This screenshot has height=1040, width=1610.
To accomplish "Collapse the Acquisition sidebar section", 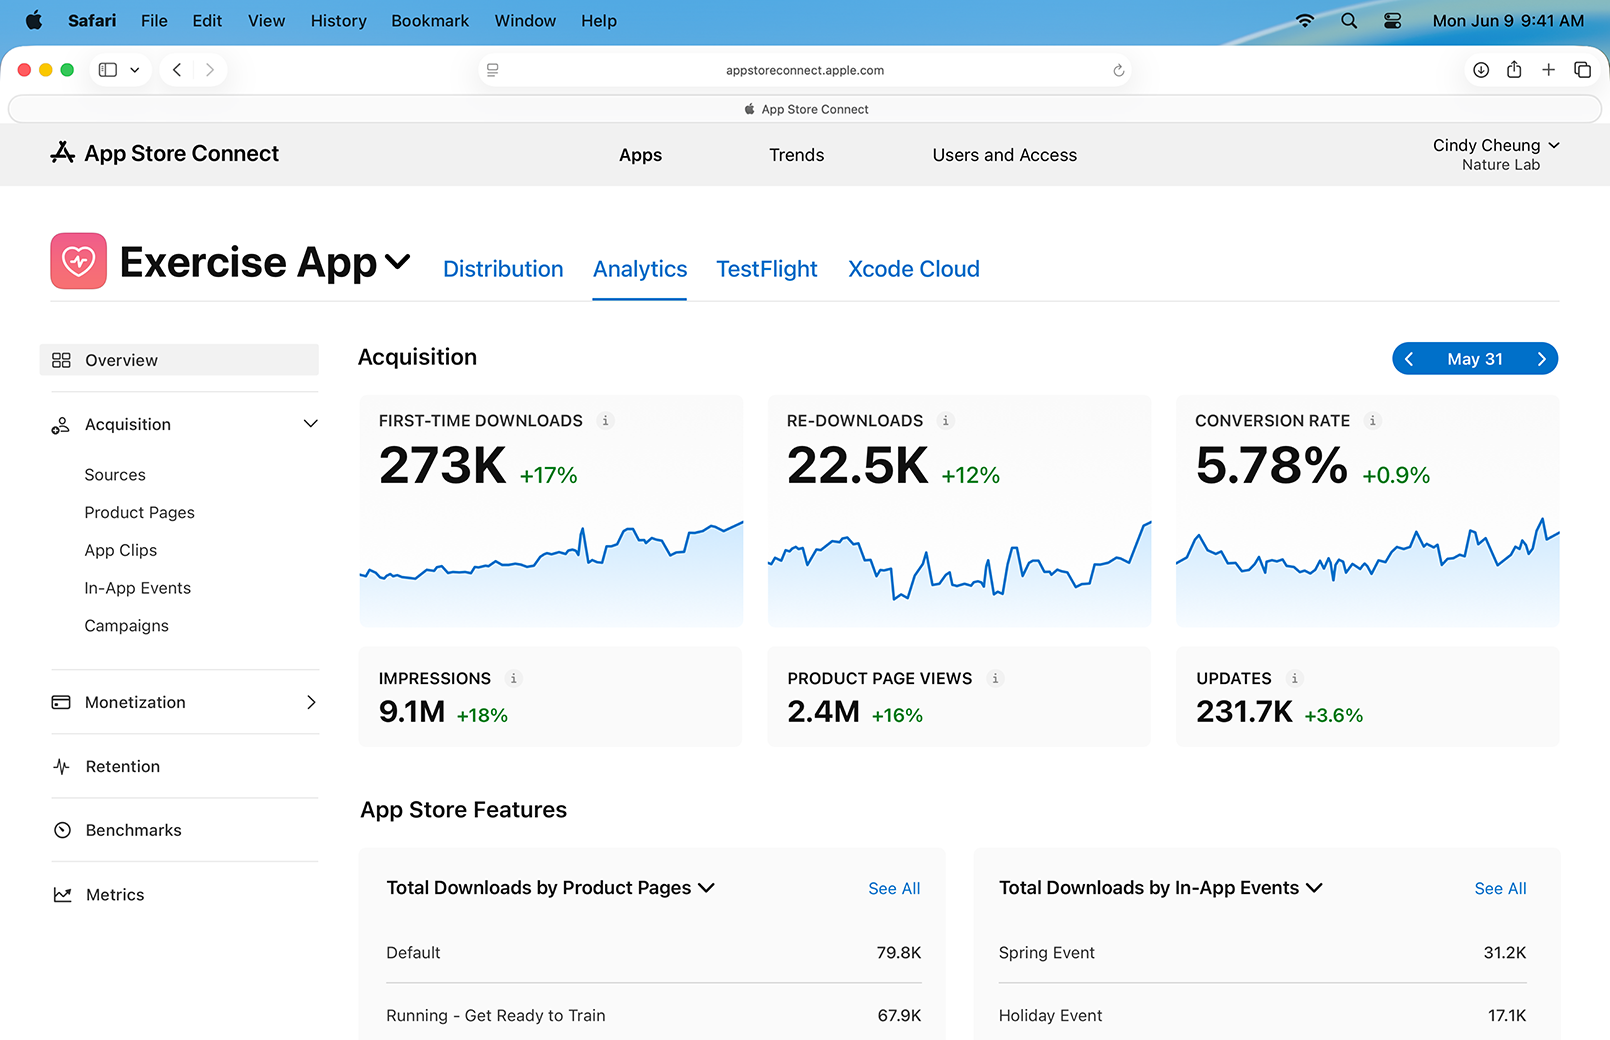I will point(310,424).
